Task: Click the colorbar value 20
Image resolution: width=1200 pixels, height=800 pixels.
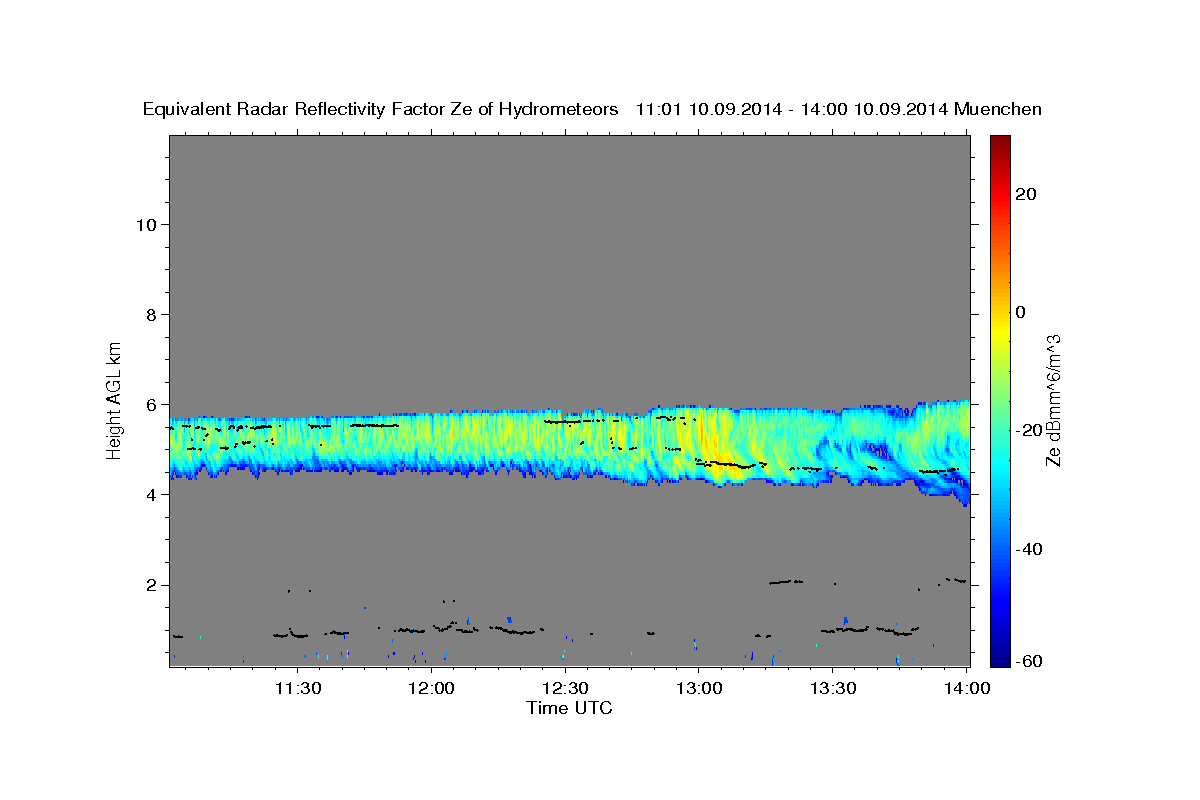Action: [x=1027, y=194]
